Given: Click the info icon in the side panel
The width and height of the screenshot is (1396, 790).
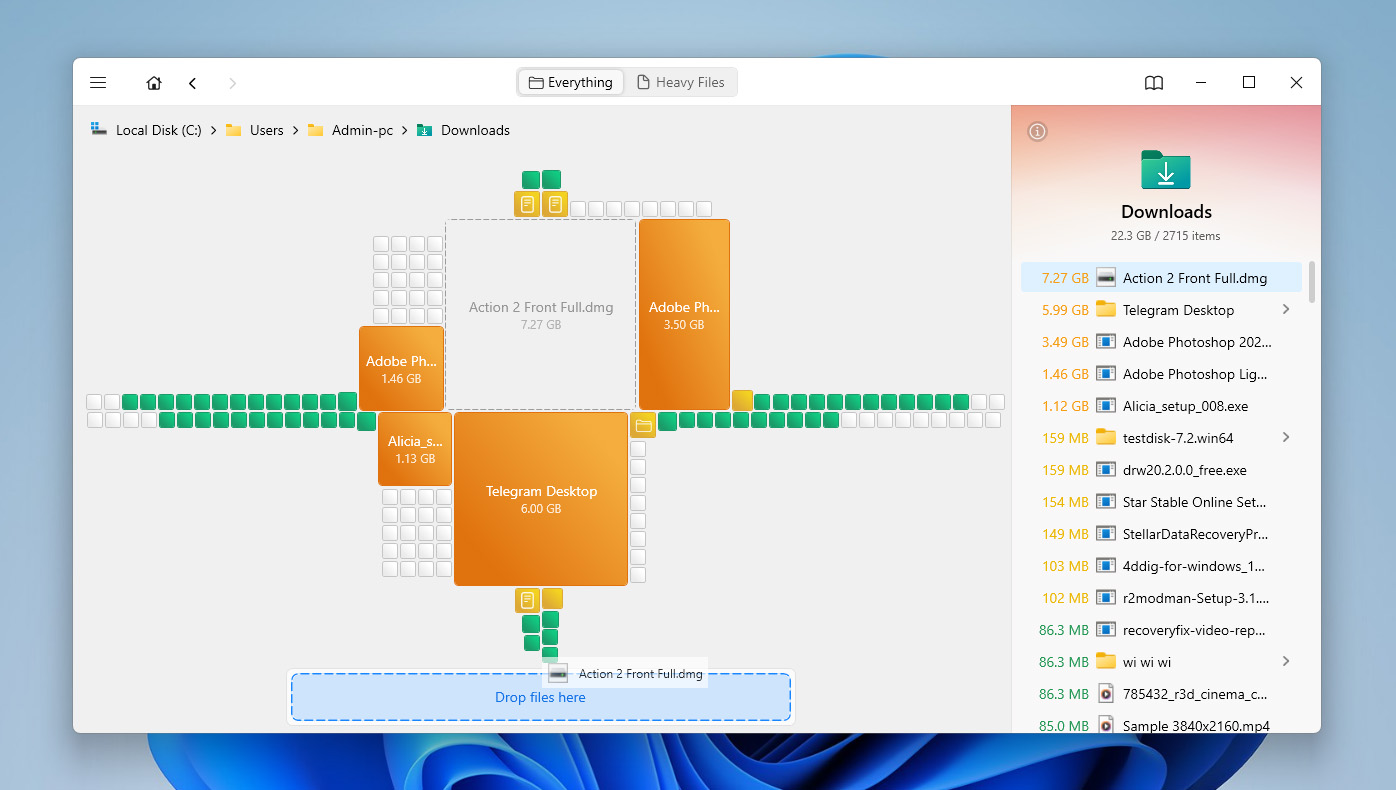Looking at the screenshot, I should click(1038, 131).
